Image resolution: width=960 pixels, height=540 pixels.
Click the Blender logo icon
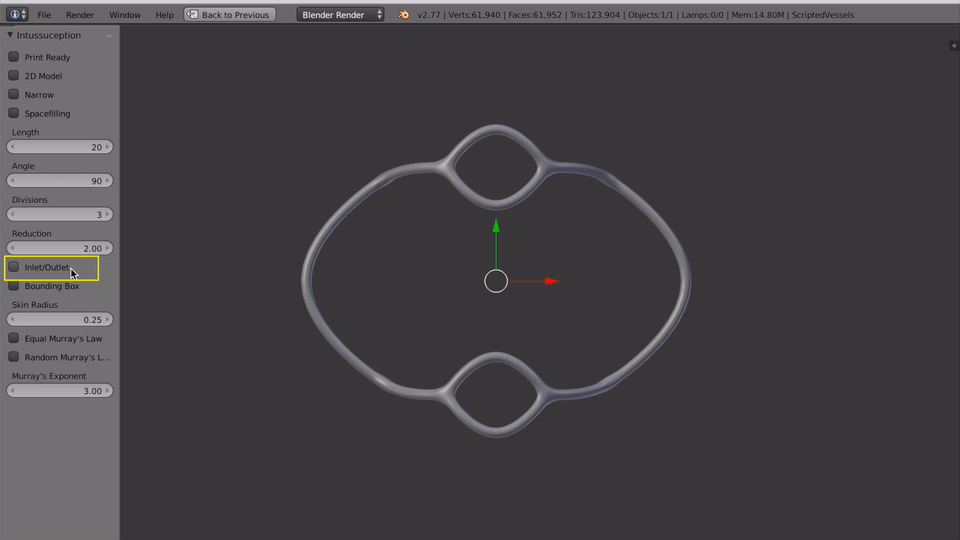tap(404, 14)
